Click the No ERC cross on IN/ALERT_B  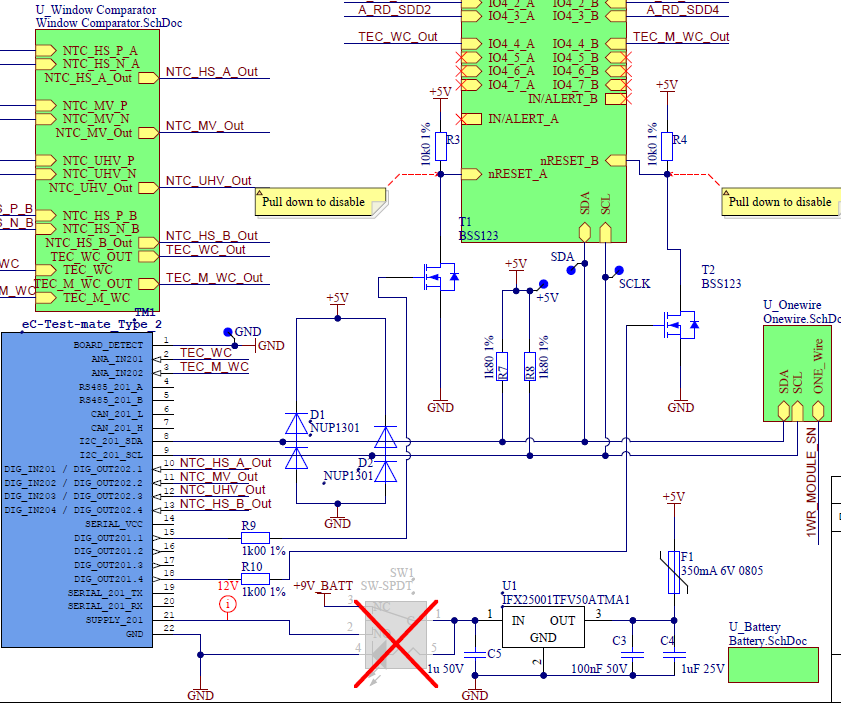(x=625, y=99)
